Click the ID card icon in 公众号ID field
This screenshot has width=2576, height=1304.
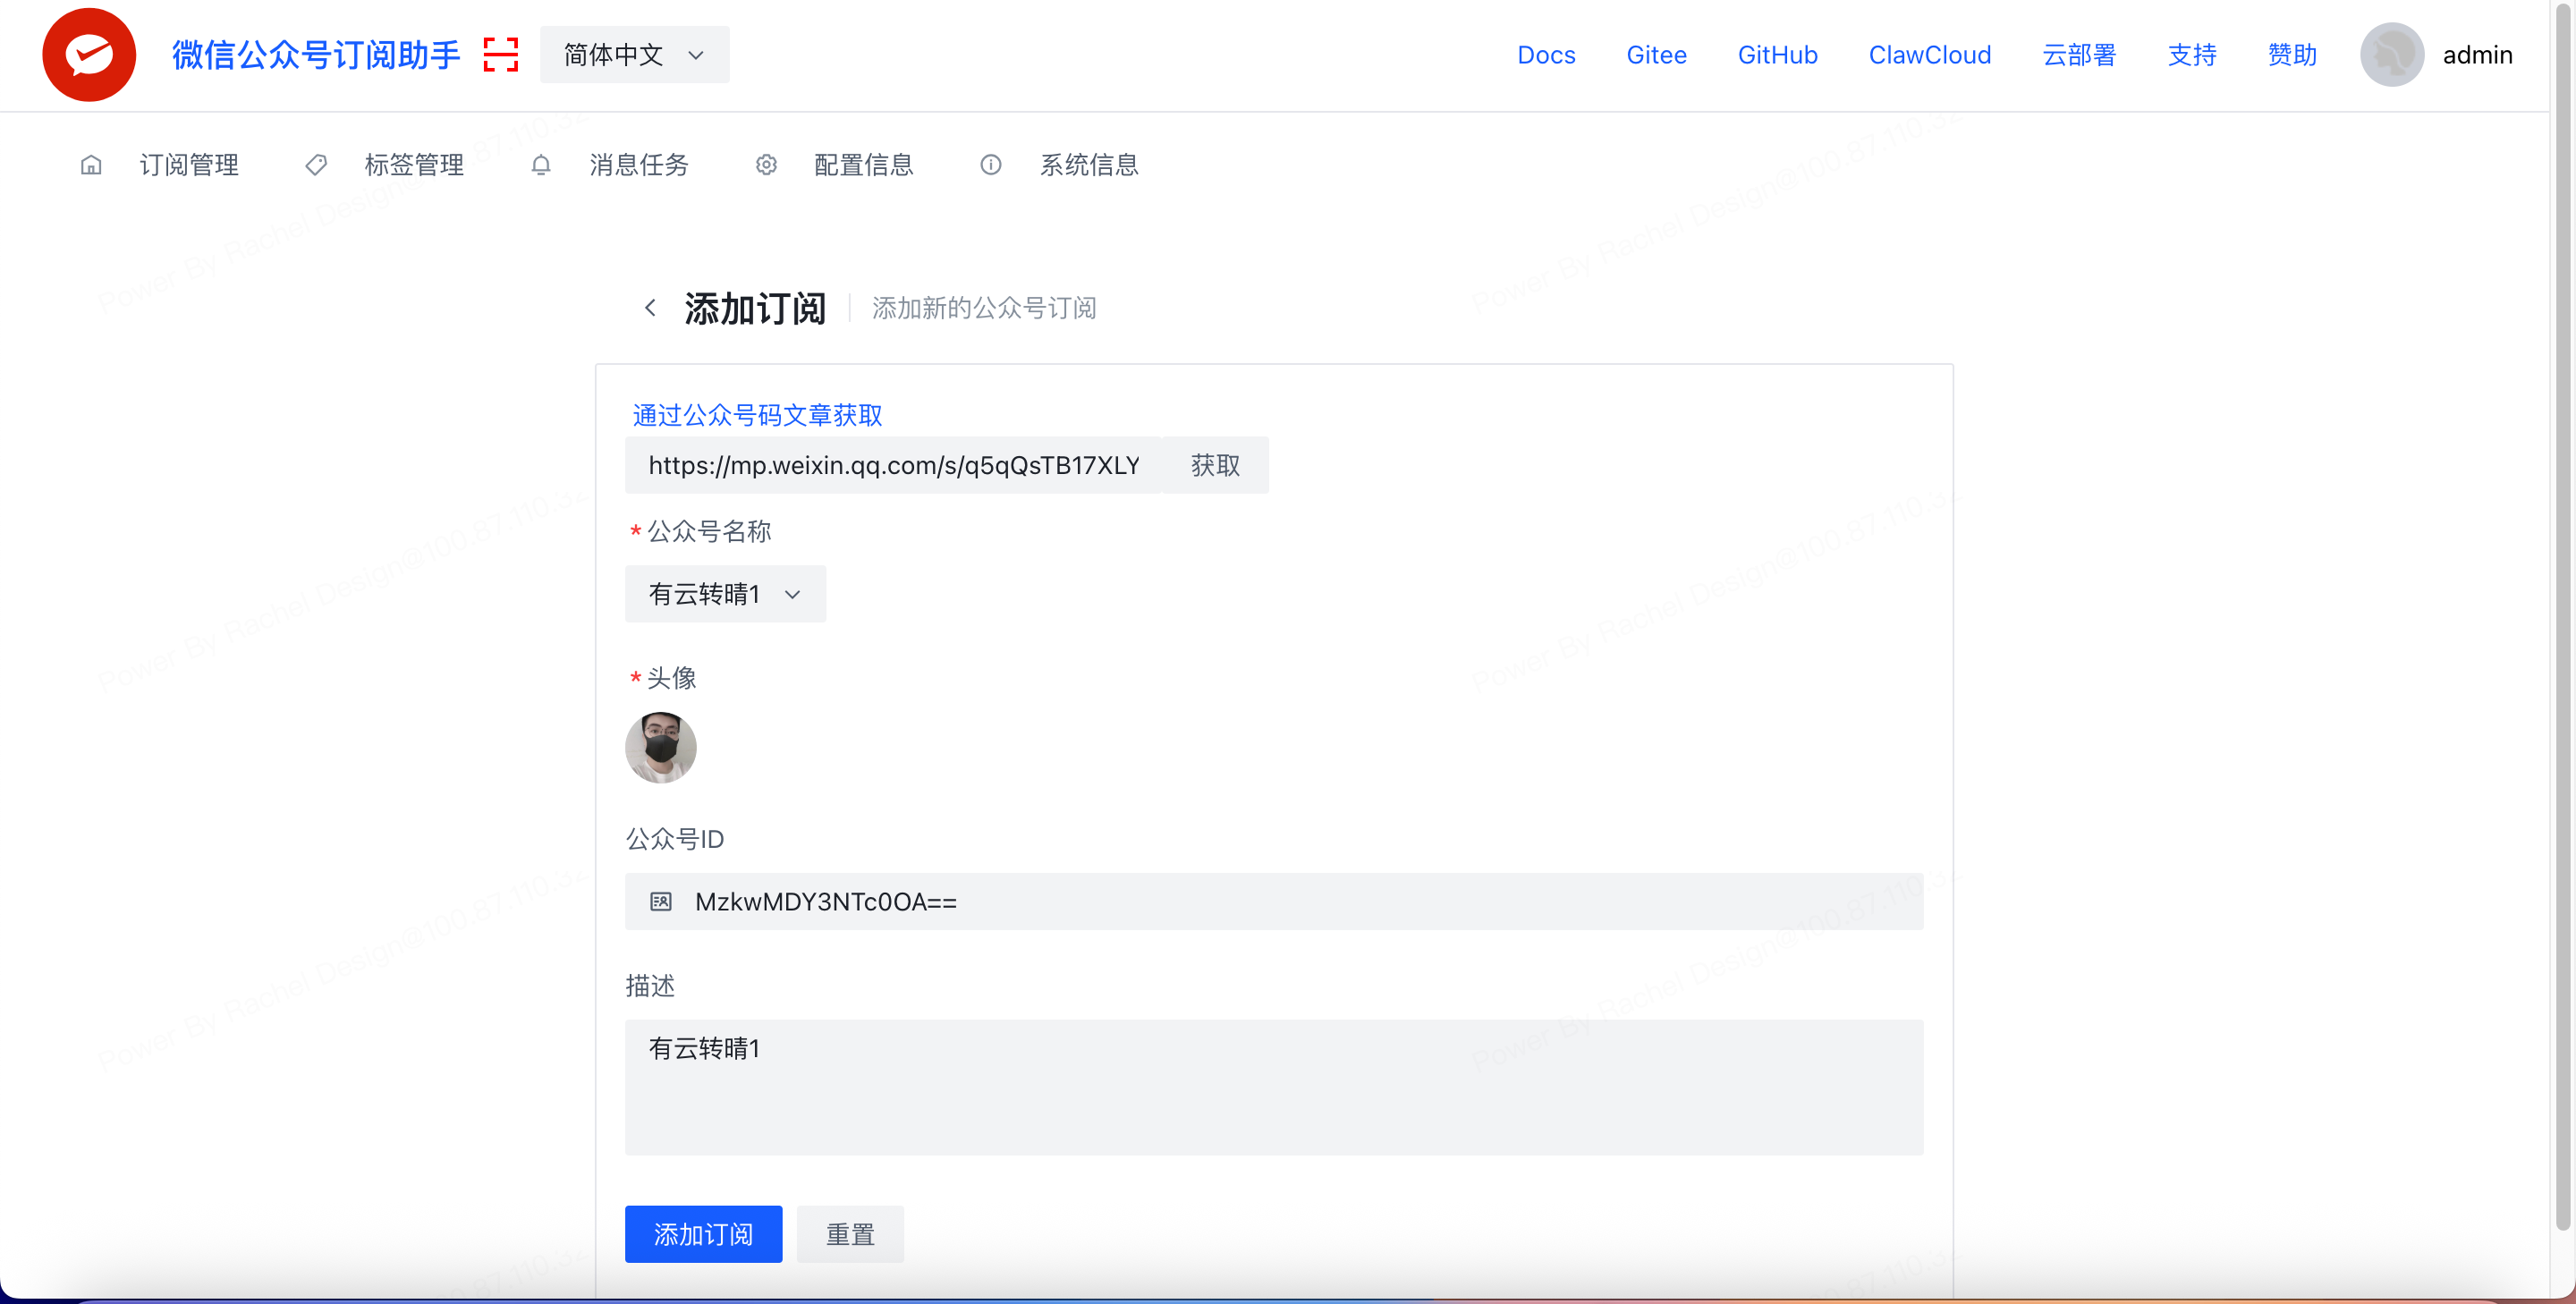(661, 901)
